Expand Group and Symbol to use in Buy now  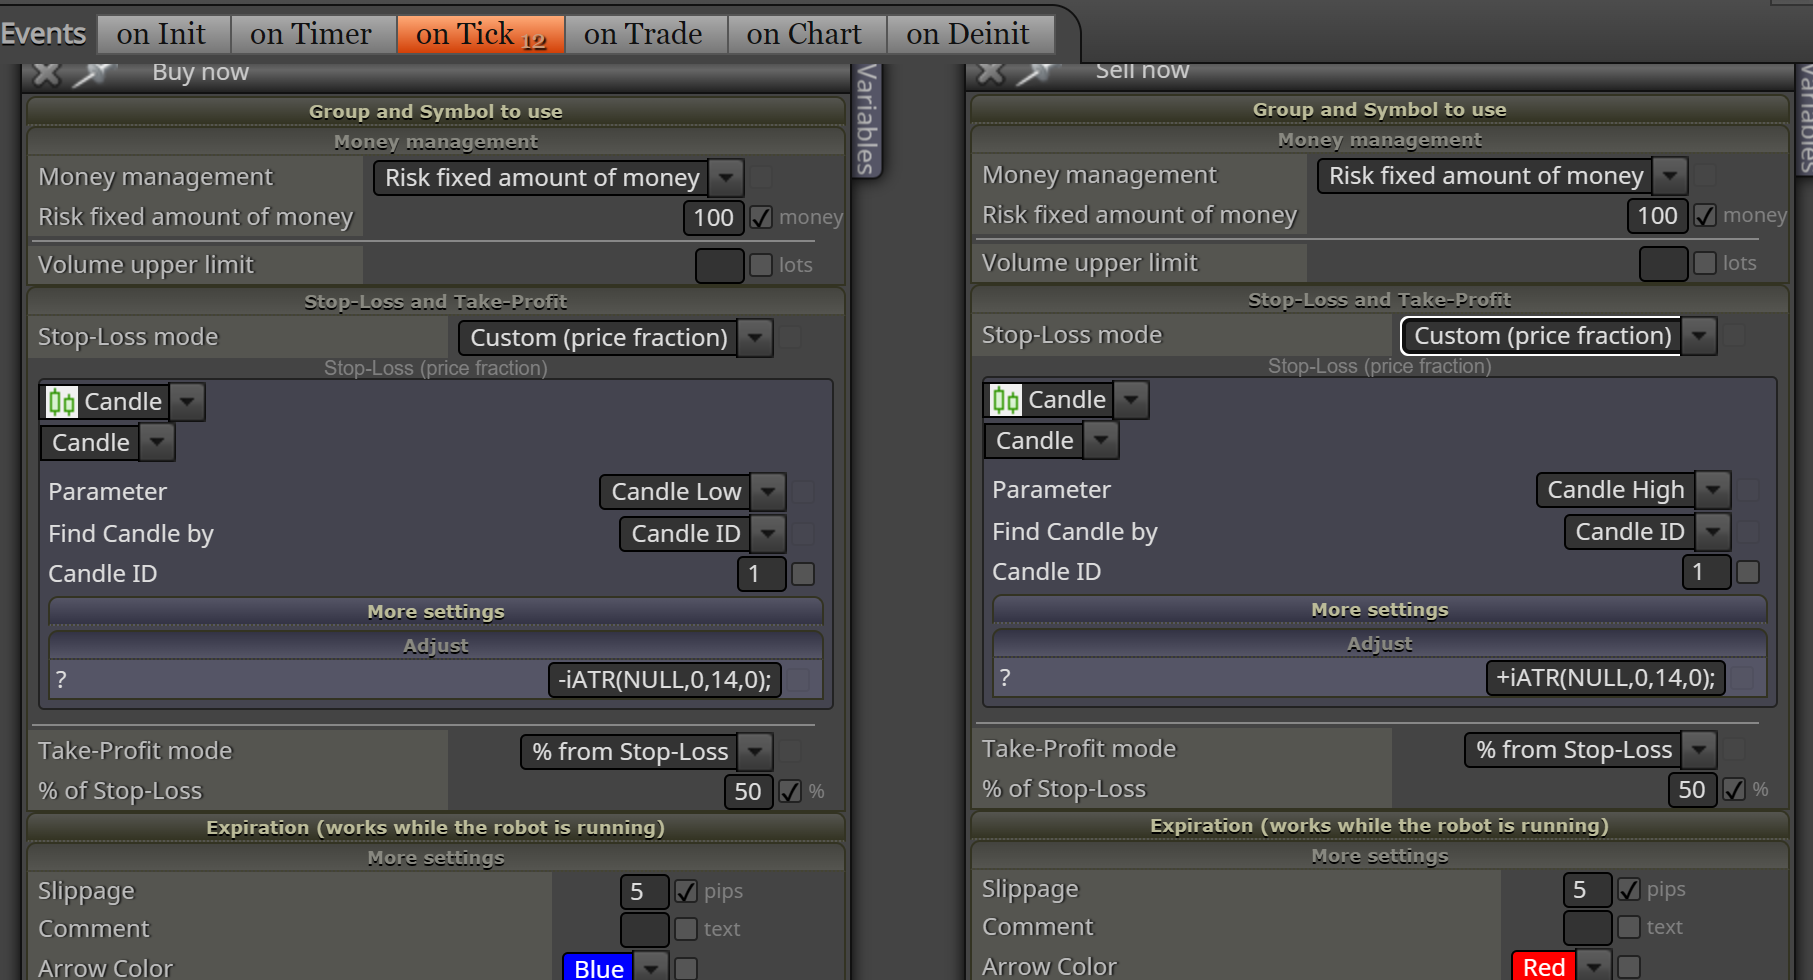[x=436, y=111]
